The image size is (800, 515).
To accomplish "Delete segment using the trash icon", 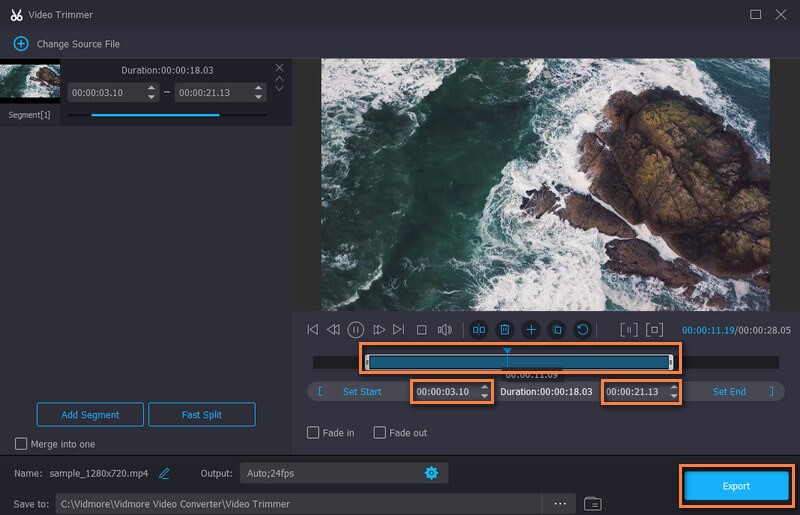I will 505,329.
